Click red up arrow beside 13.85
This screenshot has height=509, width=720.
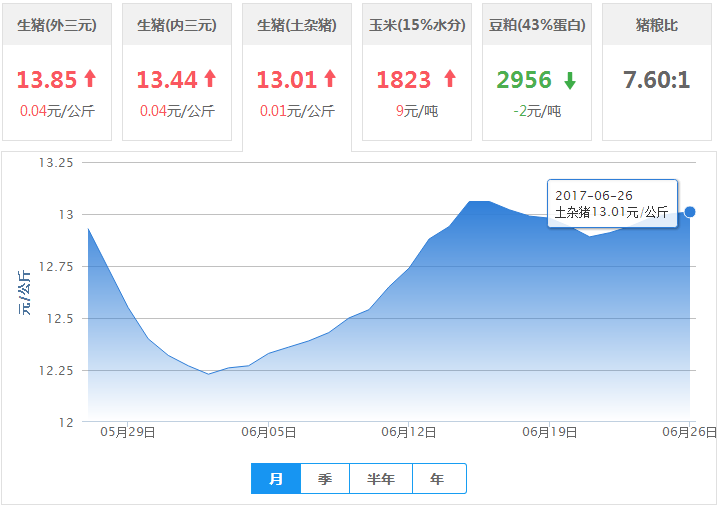click(x=90, y=79)
